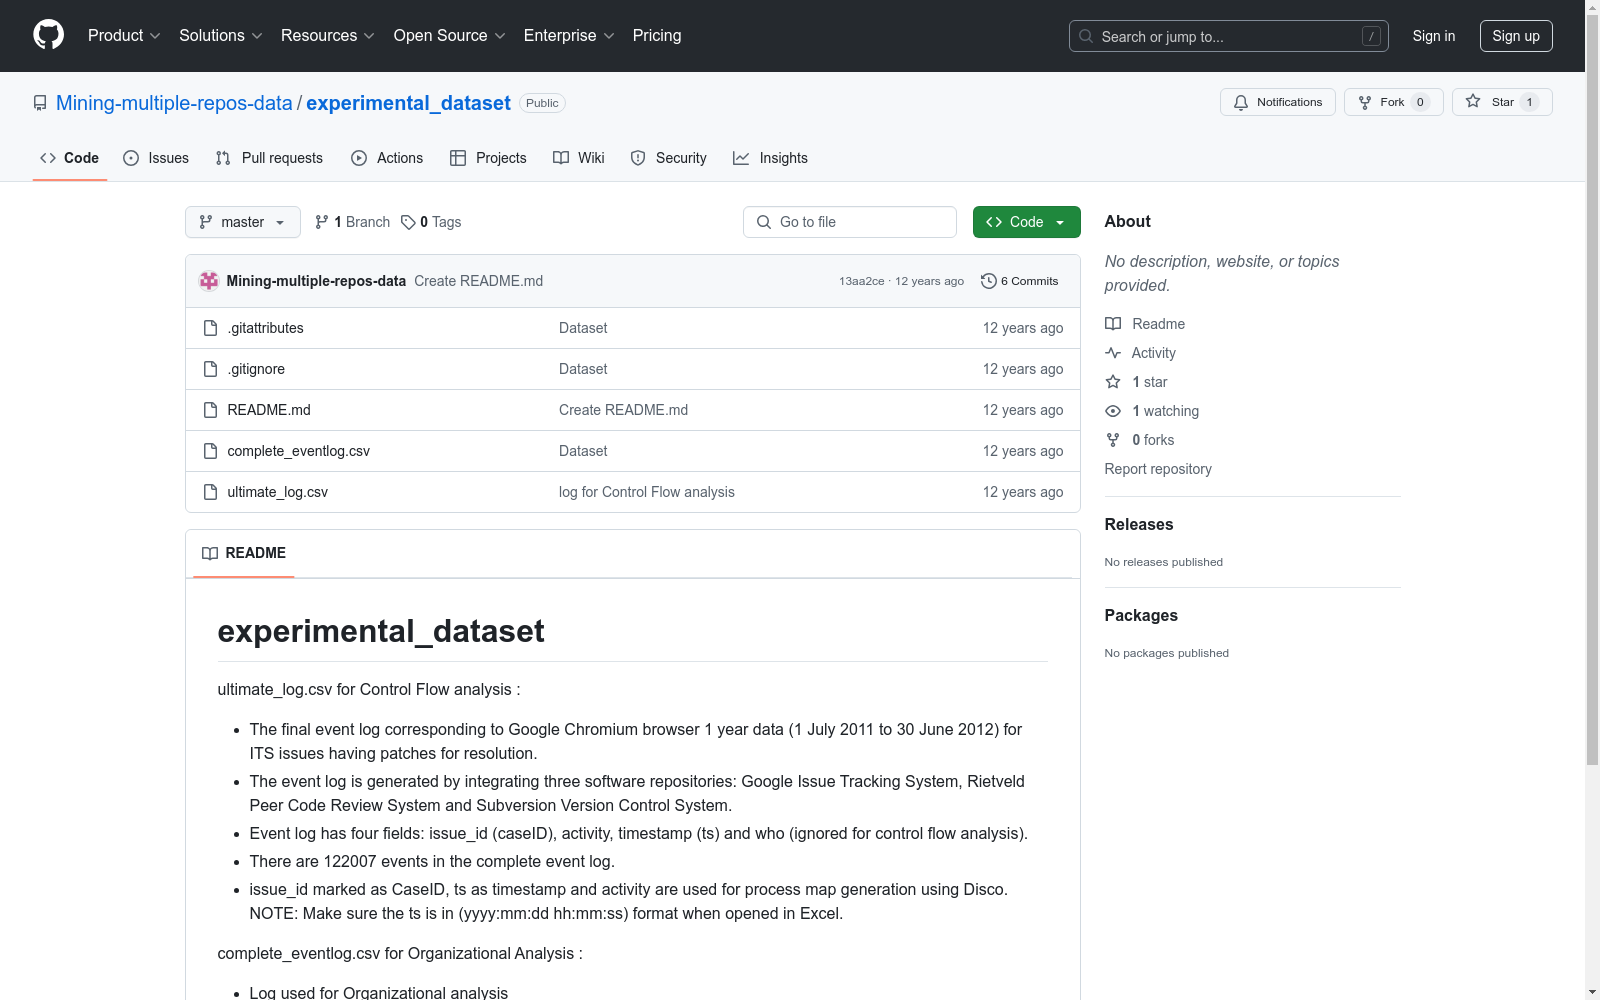Click the .gitignore file icon
The height and width of the screenshot is (1000, 1600).
click(x=210, y=369)
